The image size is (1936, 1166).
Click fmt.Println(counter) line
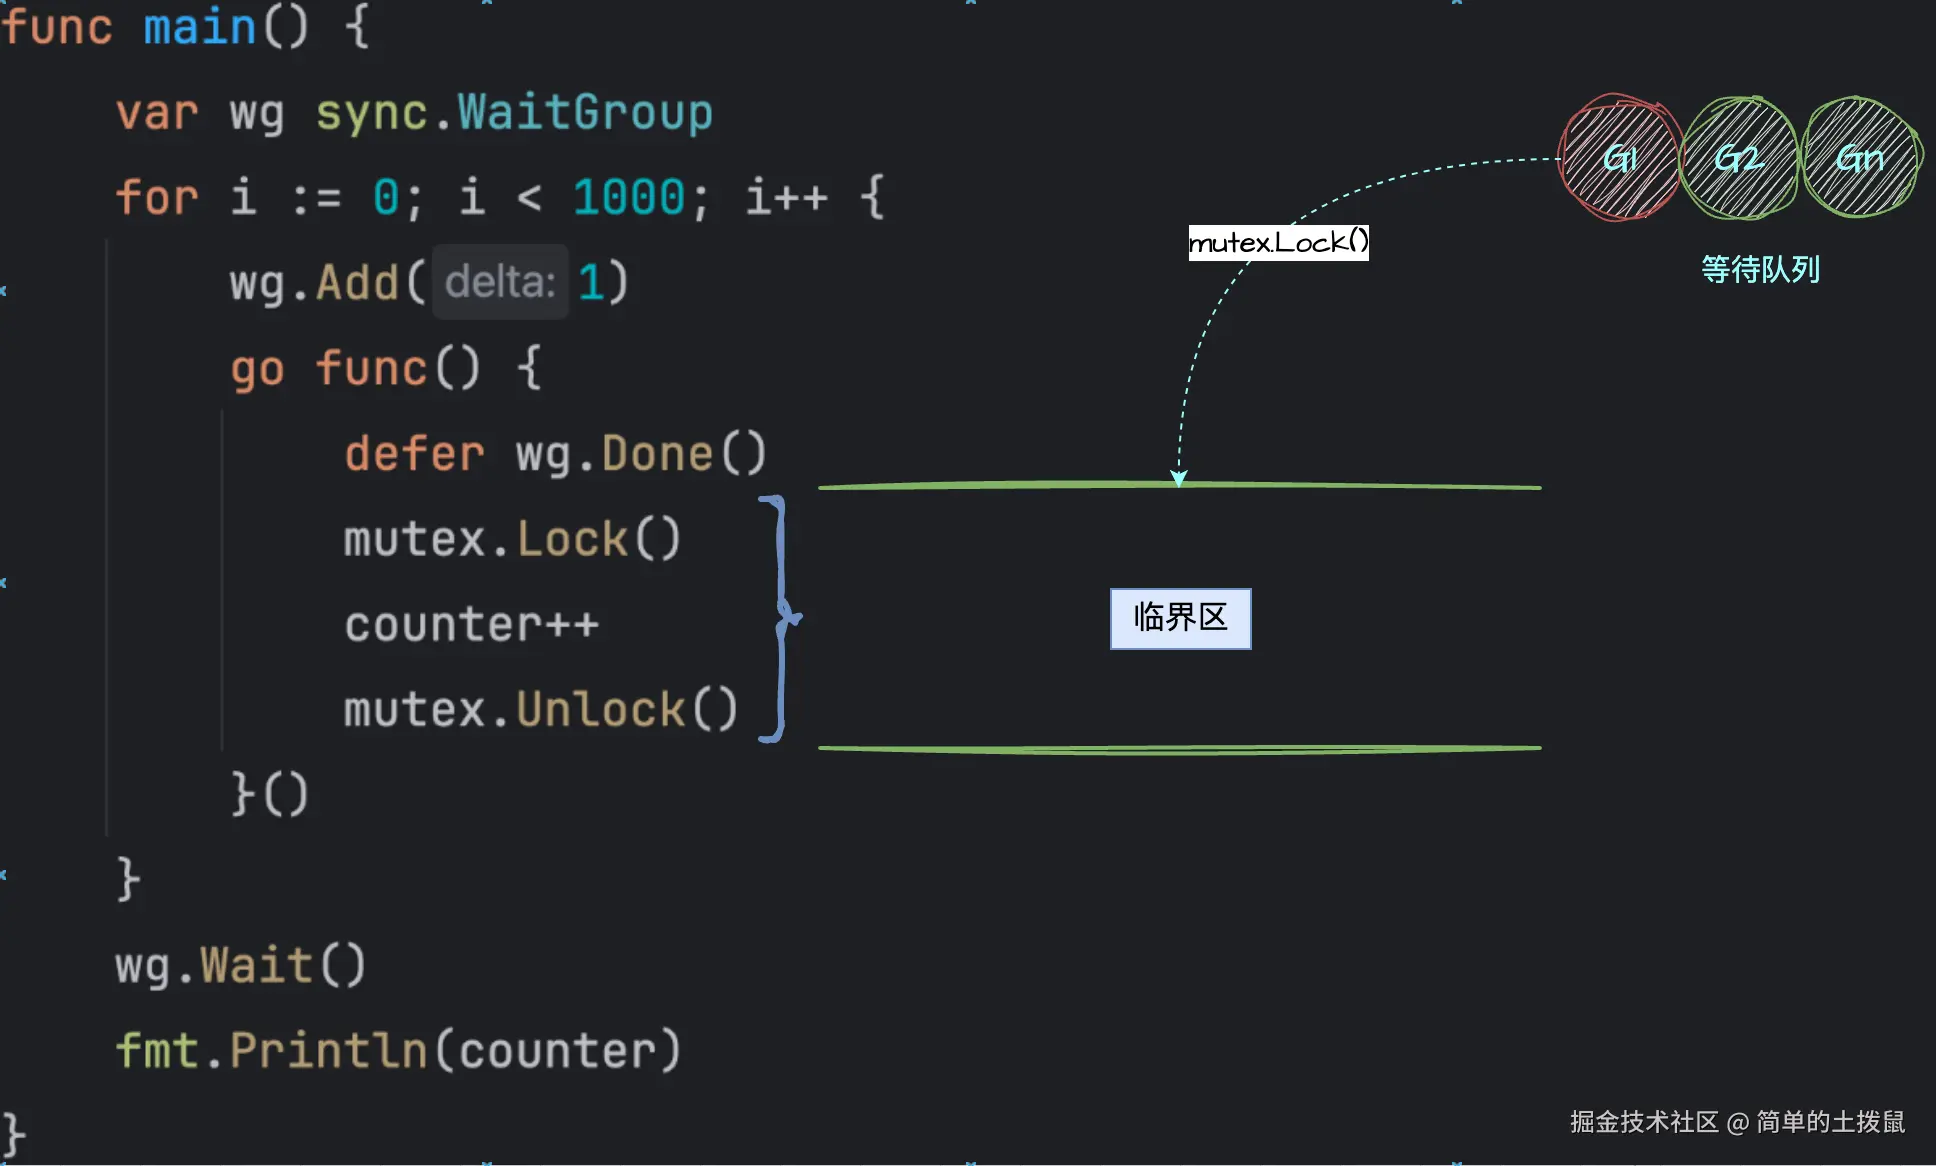(398, 1051)
